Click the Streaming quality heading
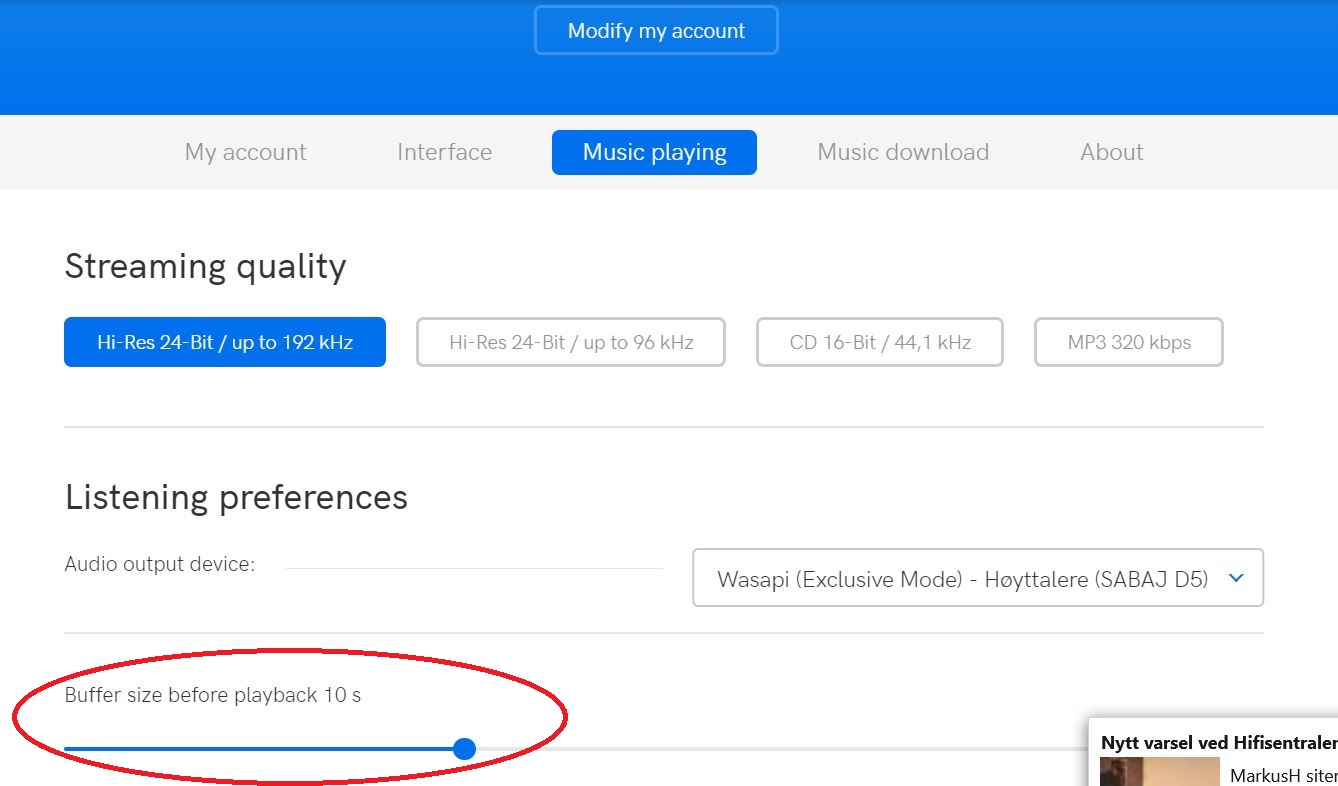Viewport: 1338px width, 786px height. (205, 267)
